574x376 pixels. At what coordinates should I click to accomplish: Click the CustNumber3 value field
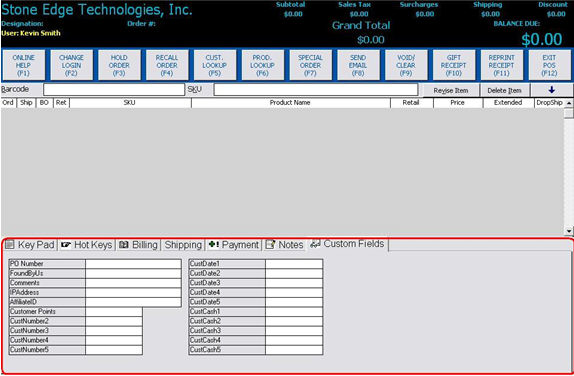[114, 331]
